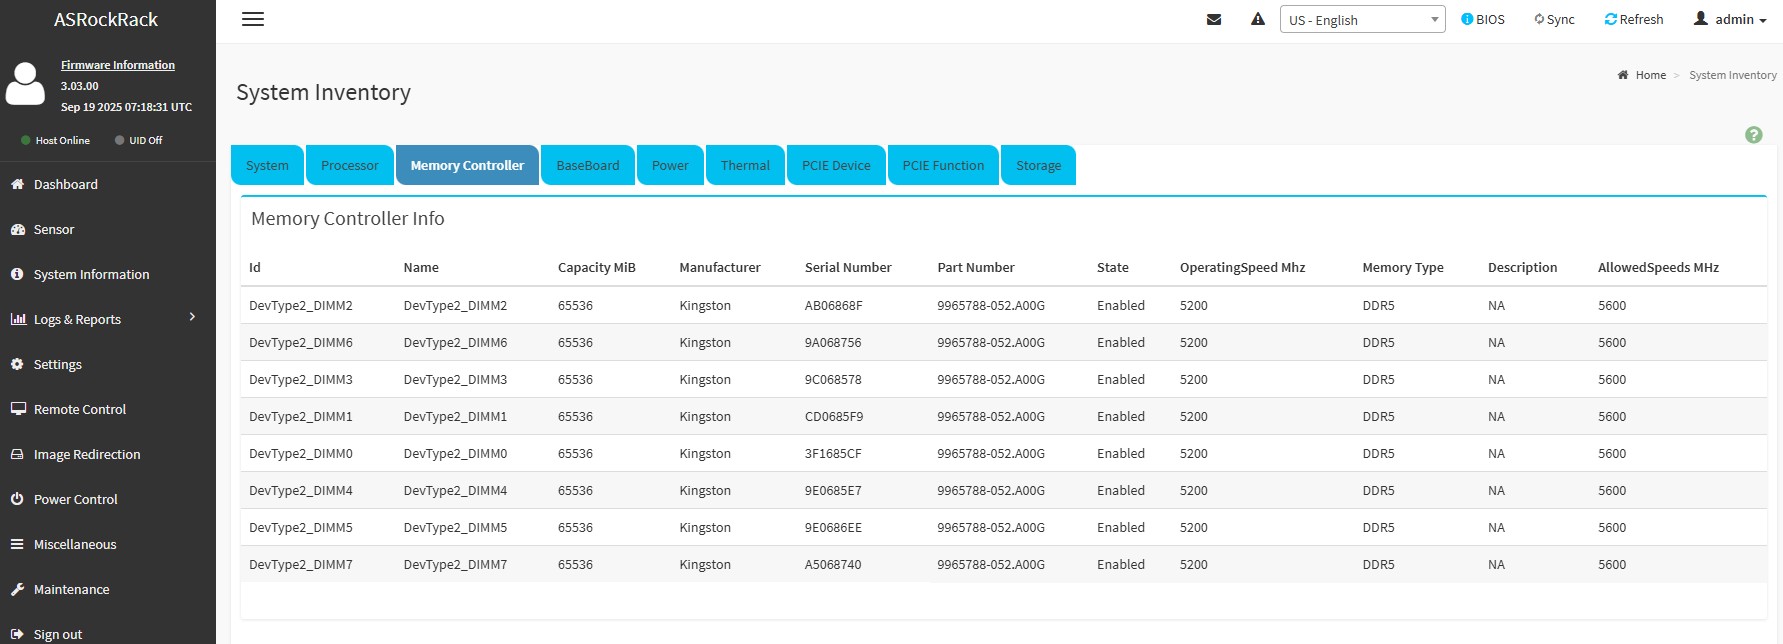Viewport: 1783px width, 644px height.
Task: Click the green help question mark icon
Action: [1753, 135]
